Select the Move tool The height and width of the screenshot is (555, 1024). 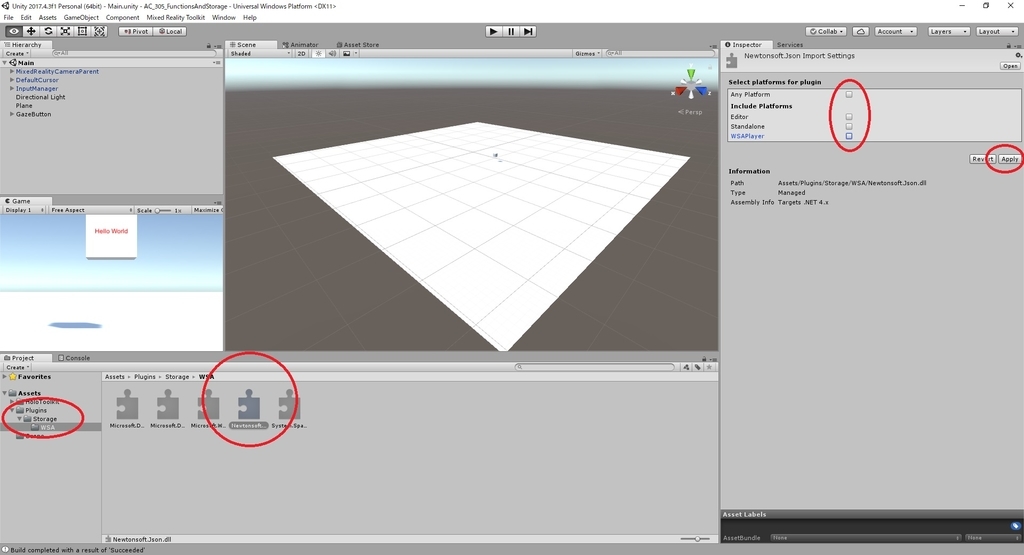(x=31, y=31)
